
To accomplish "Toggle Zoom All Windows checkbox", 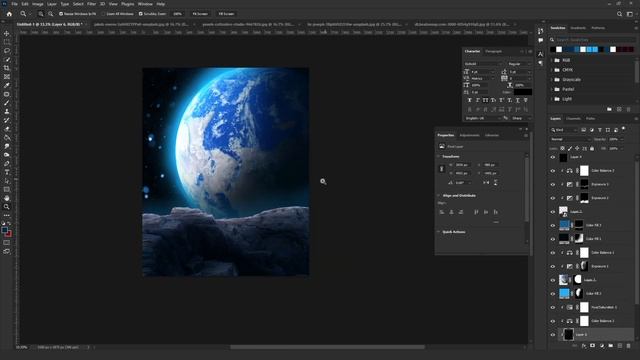I will (104, 14).
